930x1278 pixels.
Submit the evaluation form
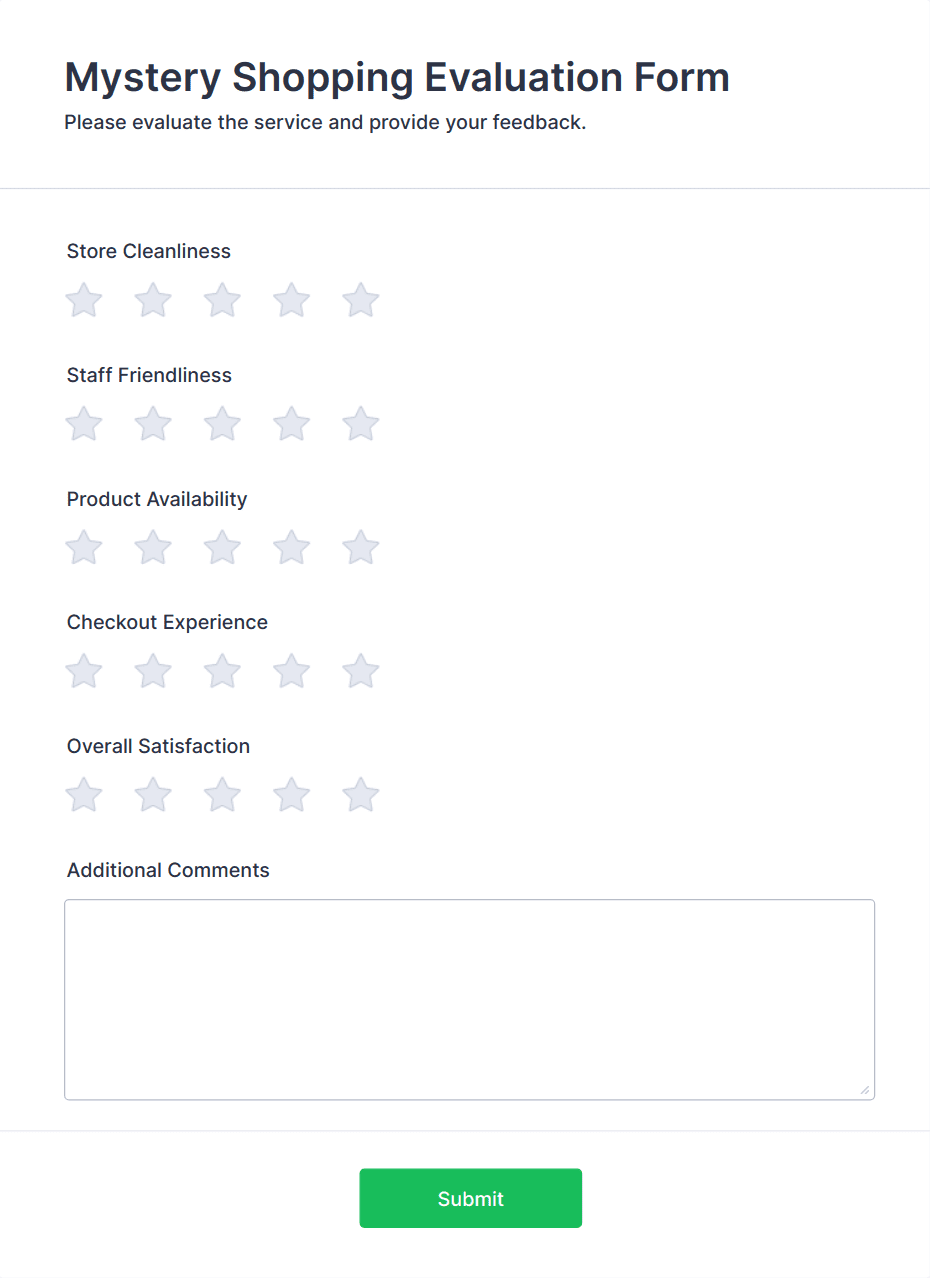point(470,1197)
